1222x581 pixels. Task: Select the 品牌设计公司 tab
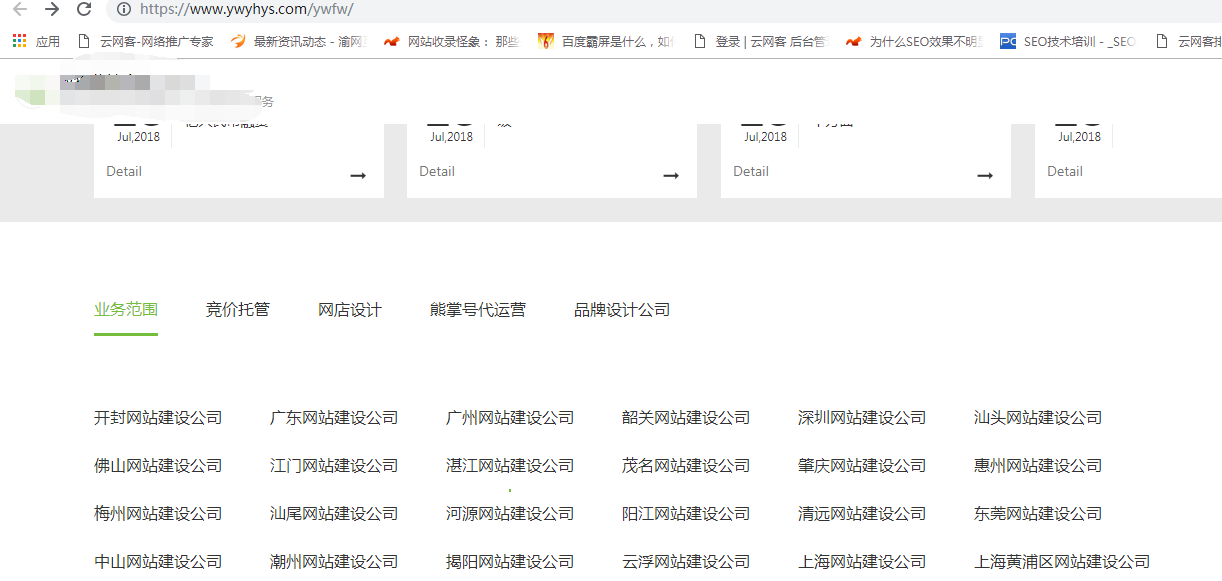coord(622,310)
